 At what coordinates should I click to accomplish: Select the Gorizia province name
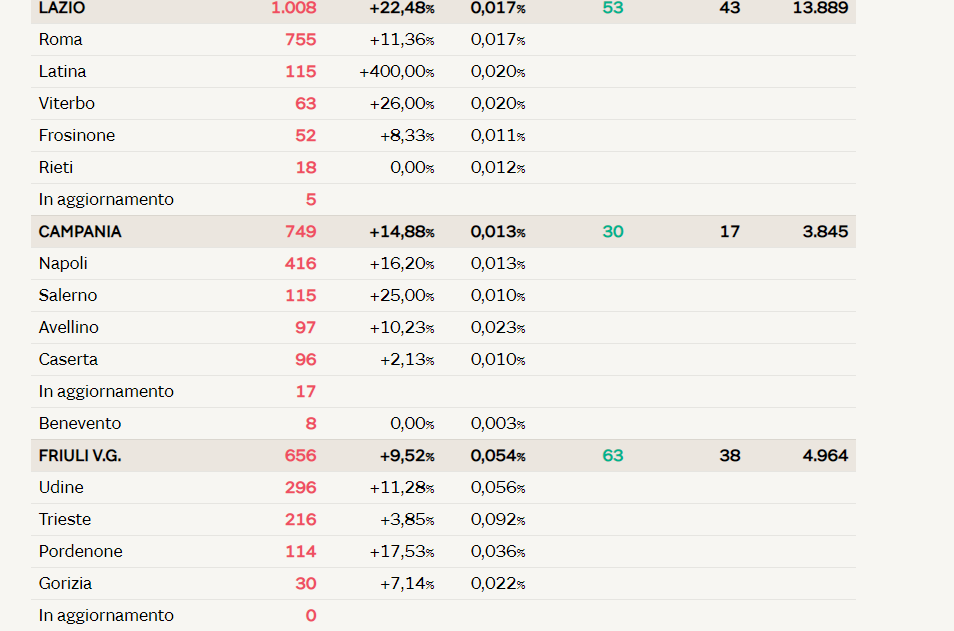tap(65, 584)
